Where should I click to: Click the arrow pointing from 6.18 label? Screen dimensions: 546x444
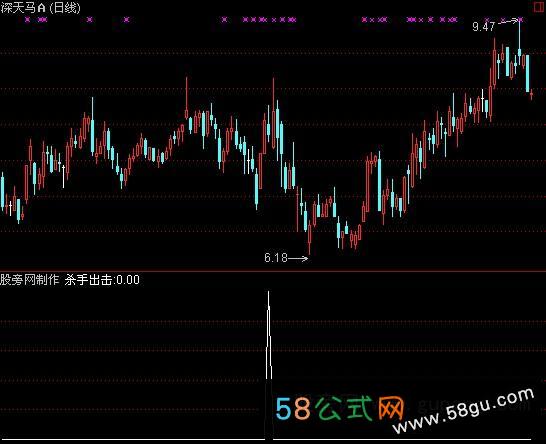point(298,258)
